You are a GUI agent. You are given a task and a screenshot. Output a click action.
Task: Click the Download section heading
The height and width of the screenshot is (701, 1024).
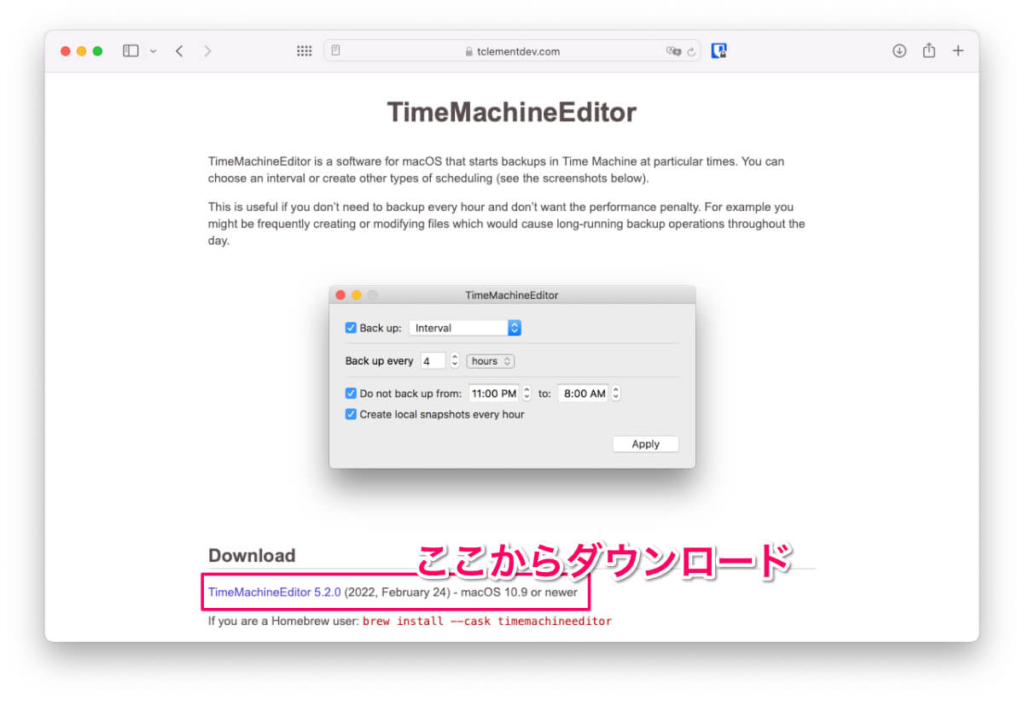[x=251, y=555]
